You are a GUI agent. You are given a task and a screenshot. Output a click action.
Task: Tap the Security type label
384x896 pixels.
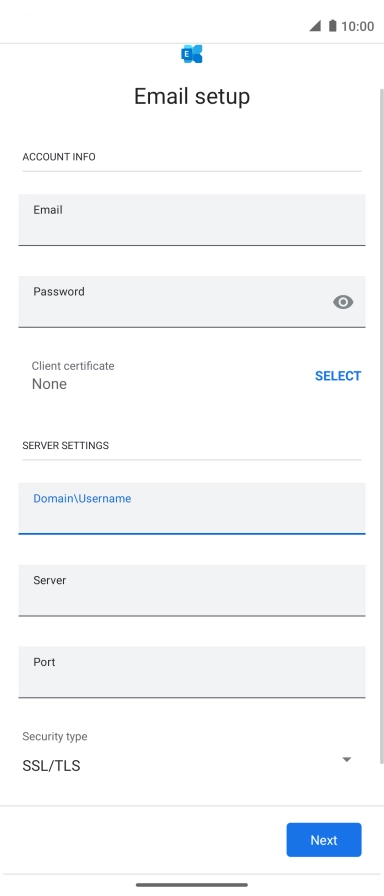[x=55, y=737]
